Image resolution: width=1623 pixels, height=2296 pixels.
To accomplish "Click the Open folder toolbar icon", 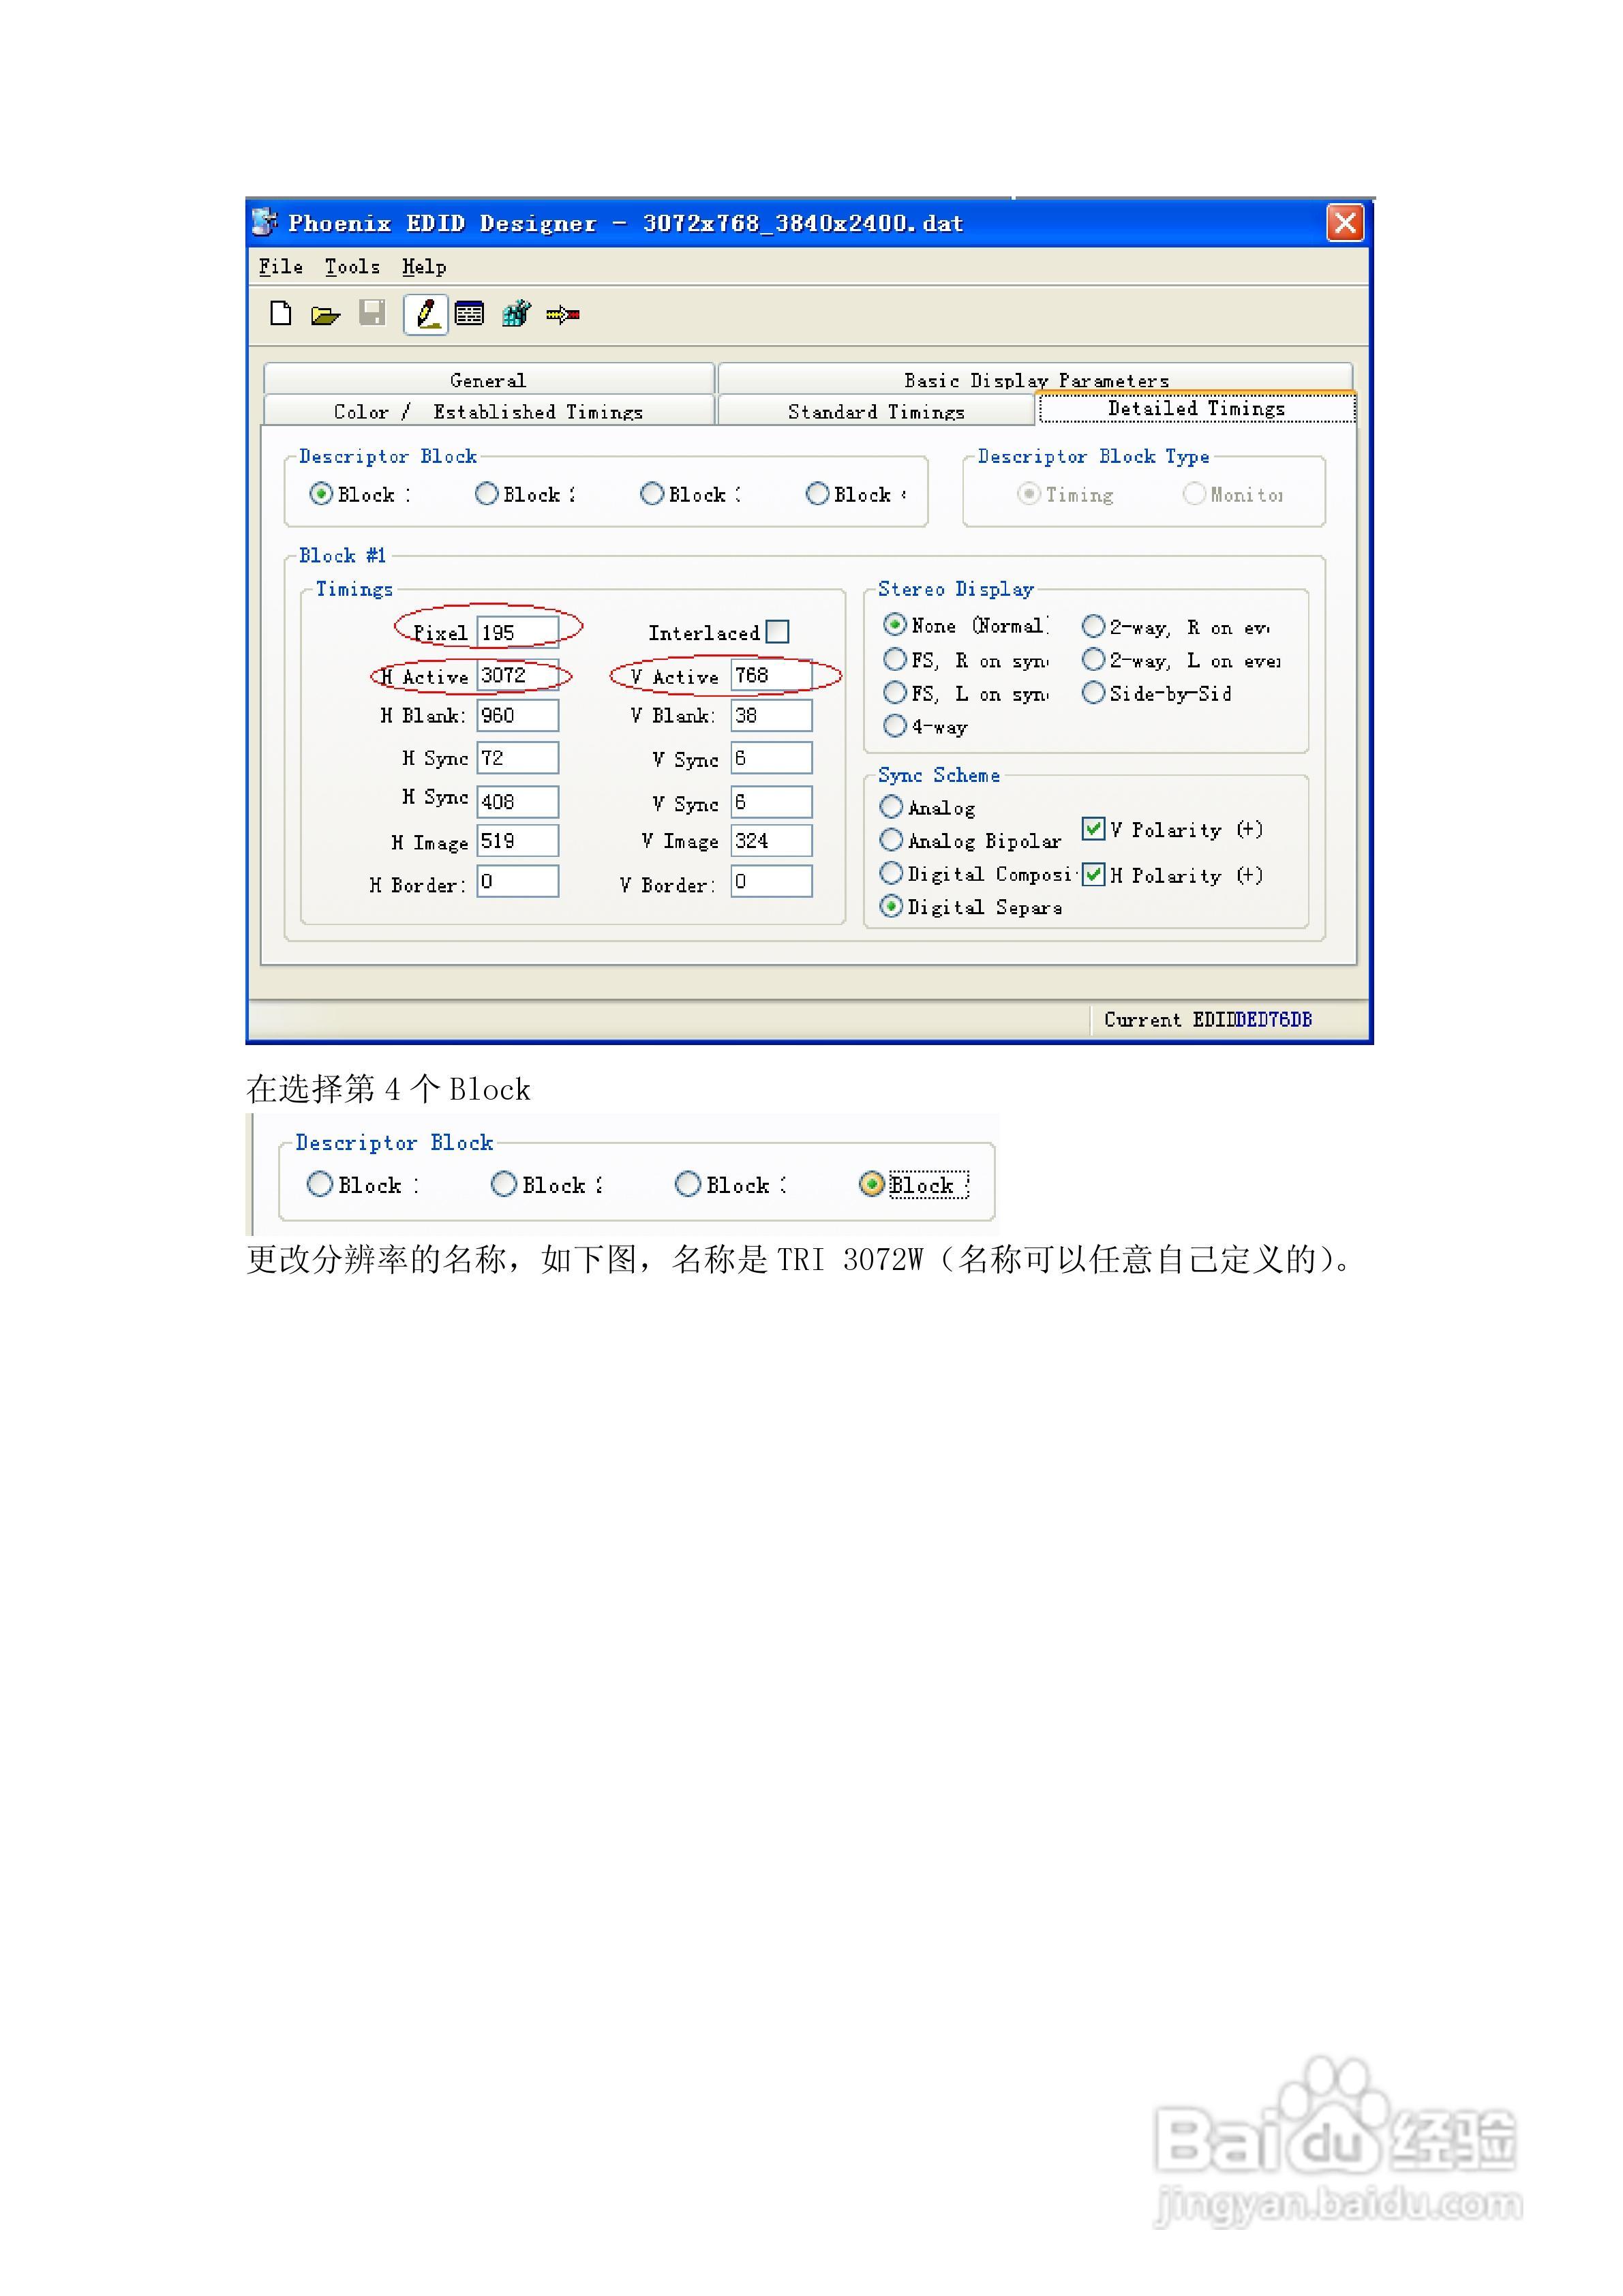I will click(x=325, y=316).
